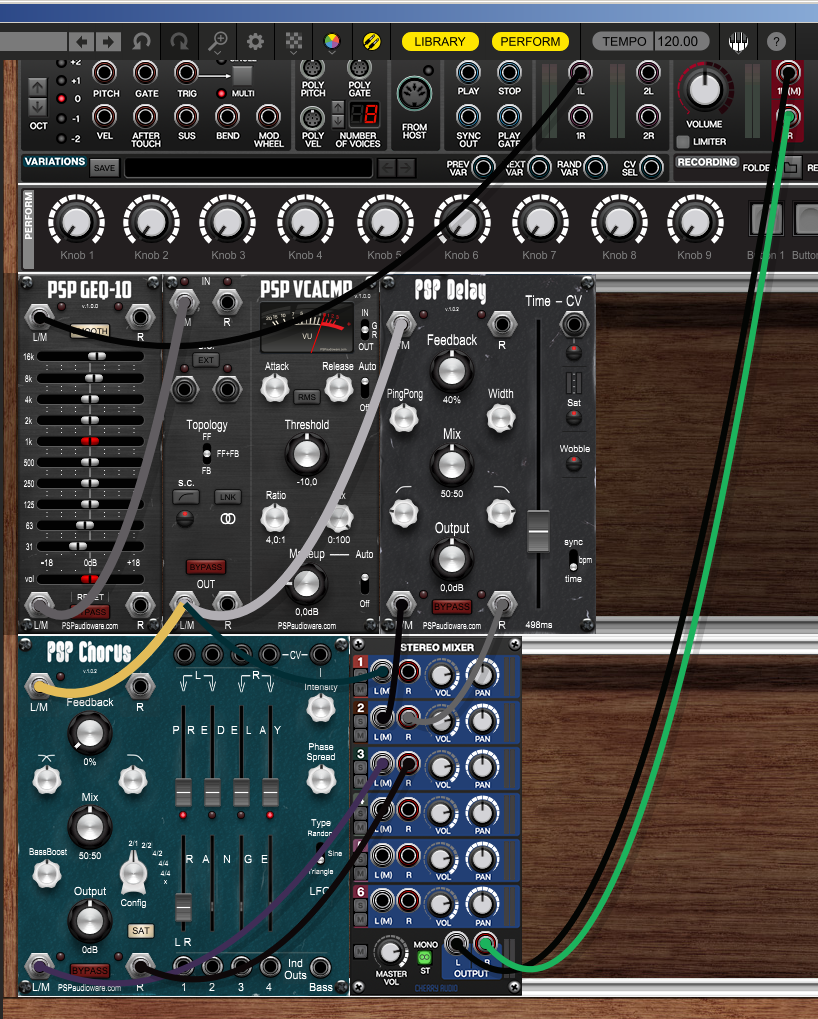
Task: Shift octave down with the OCT arrow
Action: click(38, 106)
